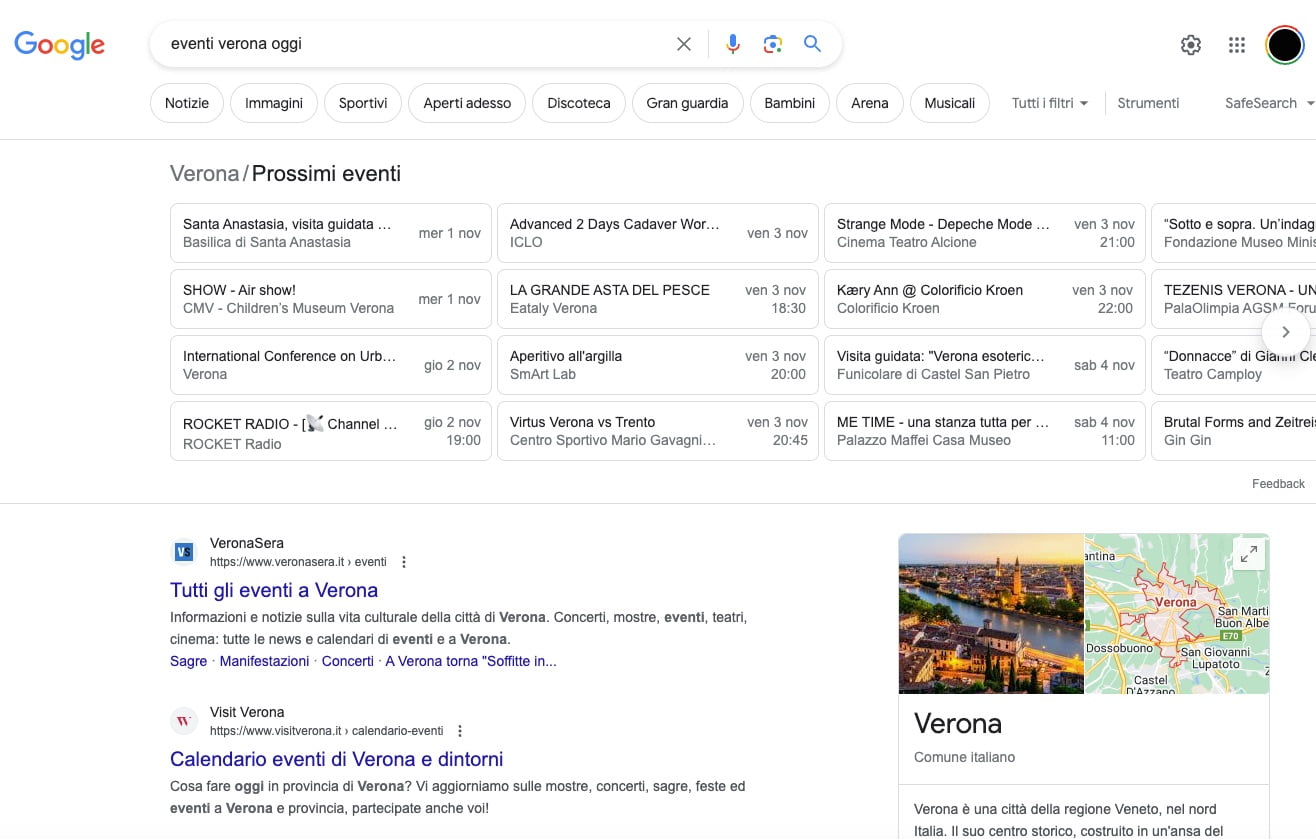Click the Verona map thumbnail
This screenshot has width=1316, height=839.
(1177, 614)
